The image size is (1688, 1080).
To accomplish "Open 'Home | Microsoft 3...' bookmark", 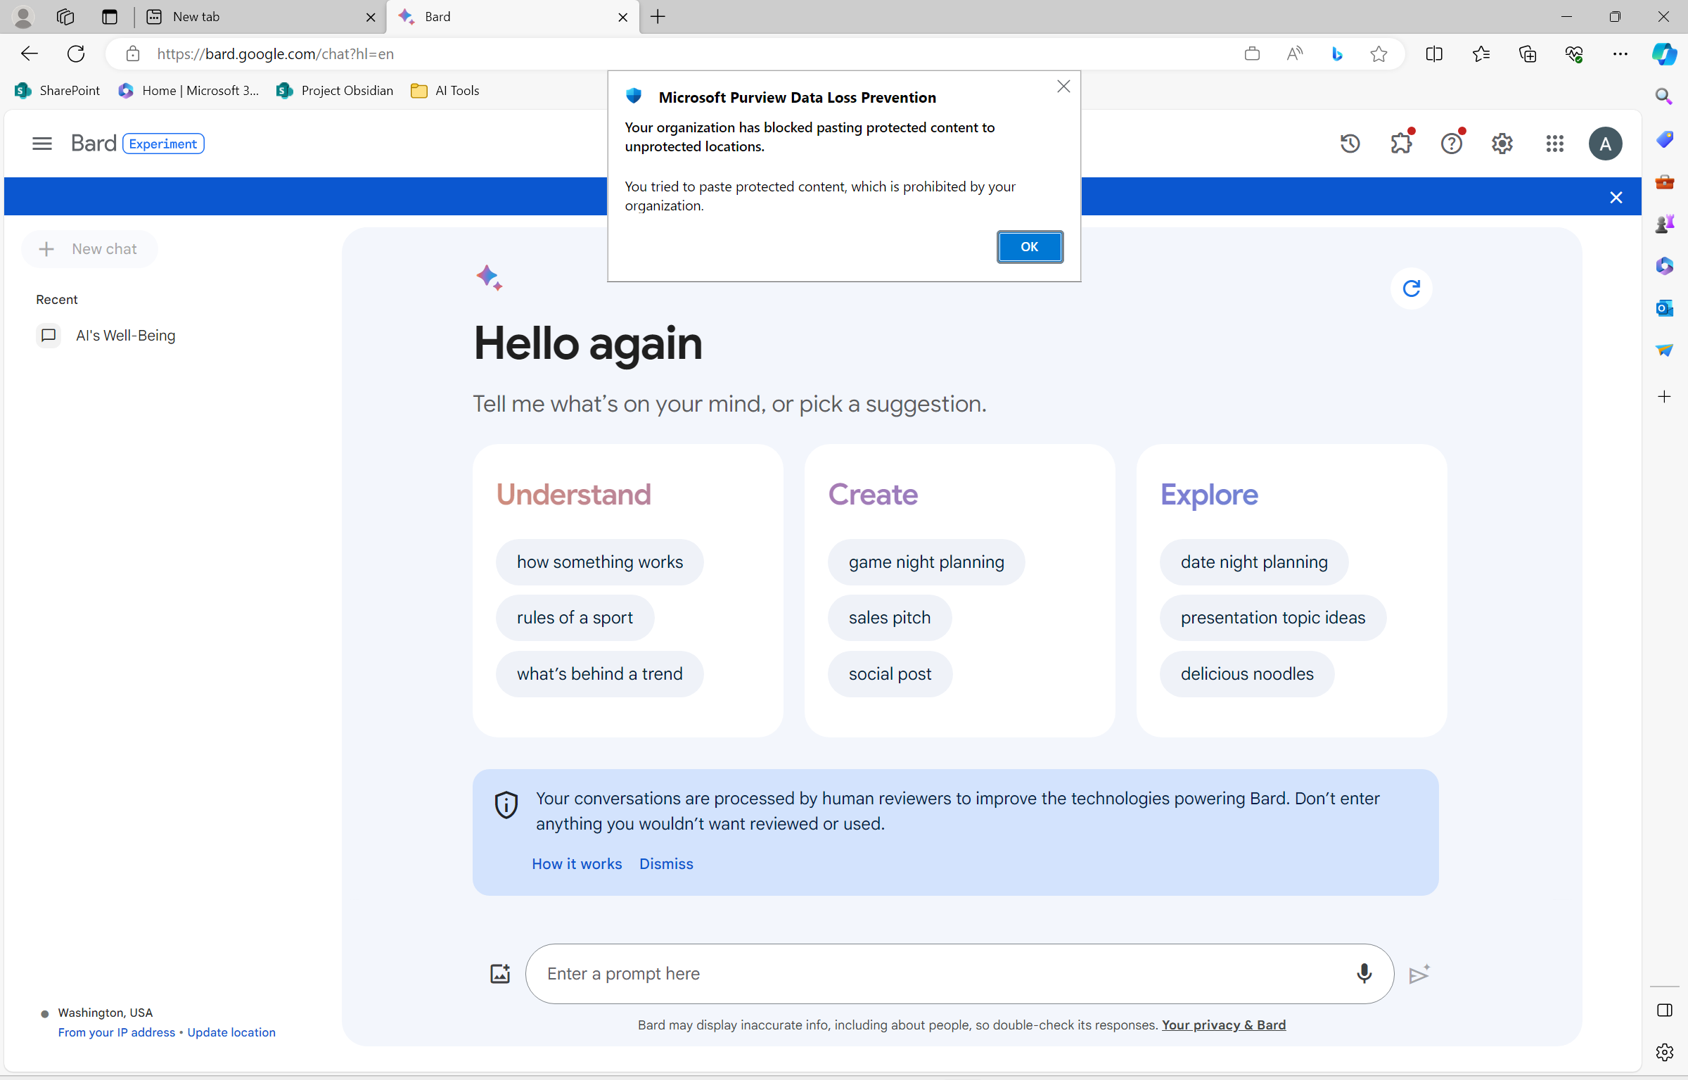I will point(188,91).
